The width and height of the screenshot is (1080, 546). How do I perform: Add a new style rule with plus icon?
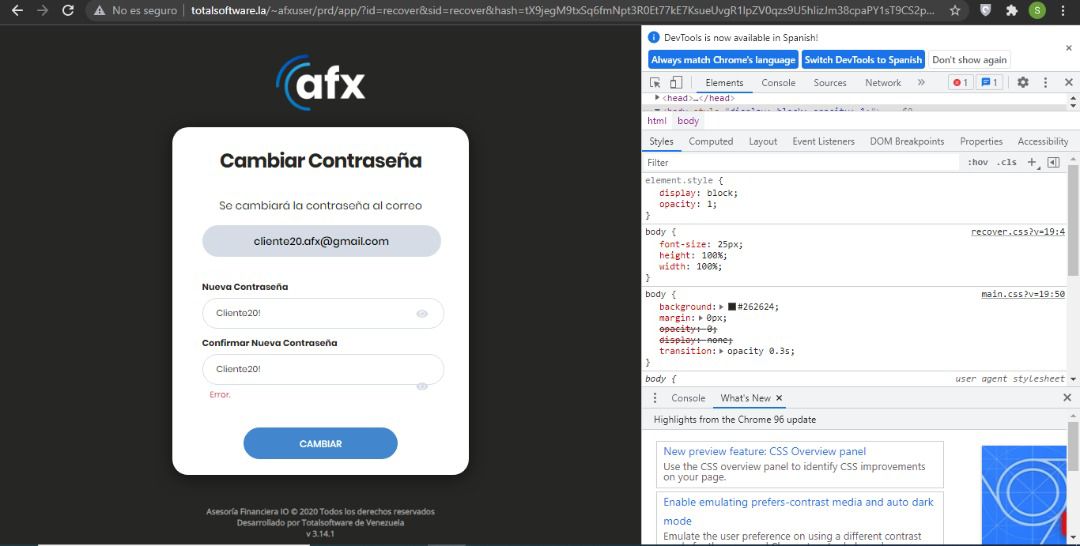(1032, 162)
